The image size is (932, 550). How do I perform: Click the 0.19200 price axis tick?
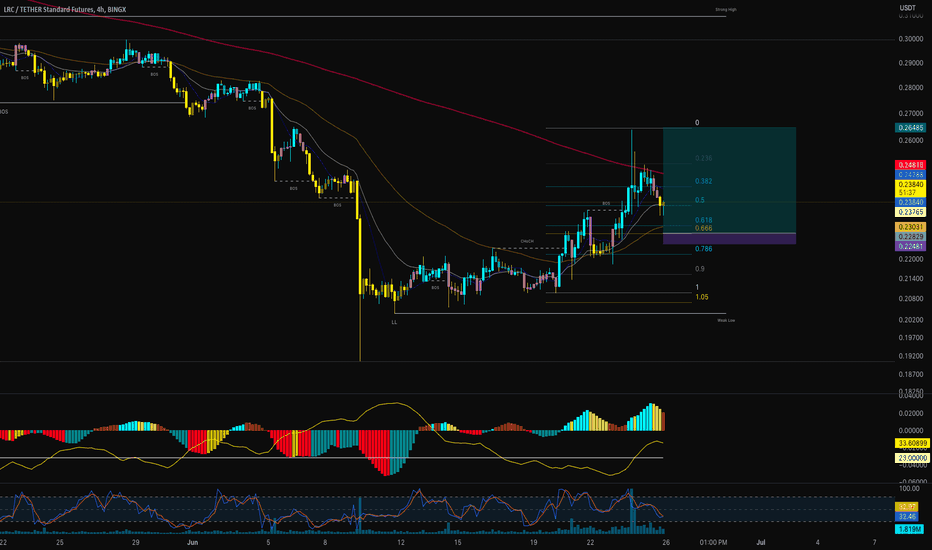point(911,357)
